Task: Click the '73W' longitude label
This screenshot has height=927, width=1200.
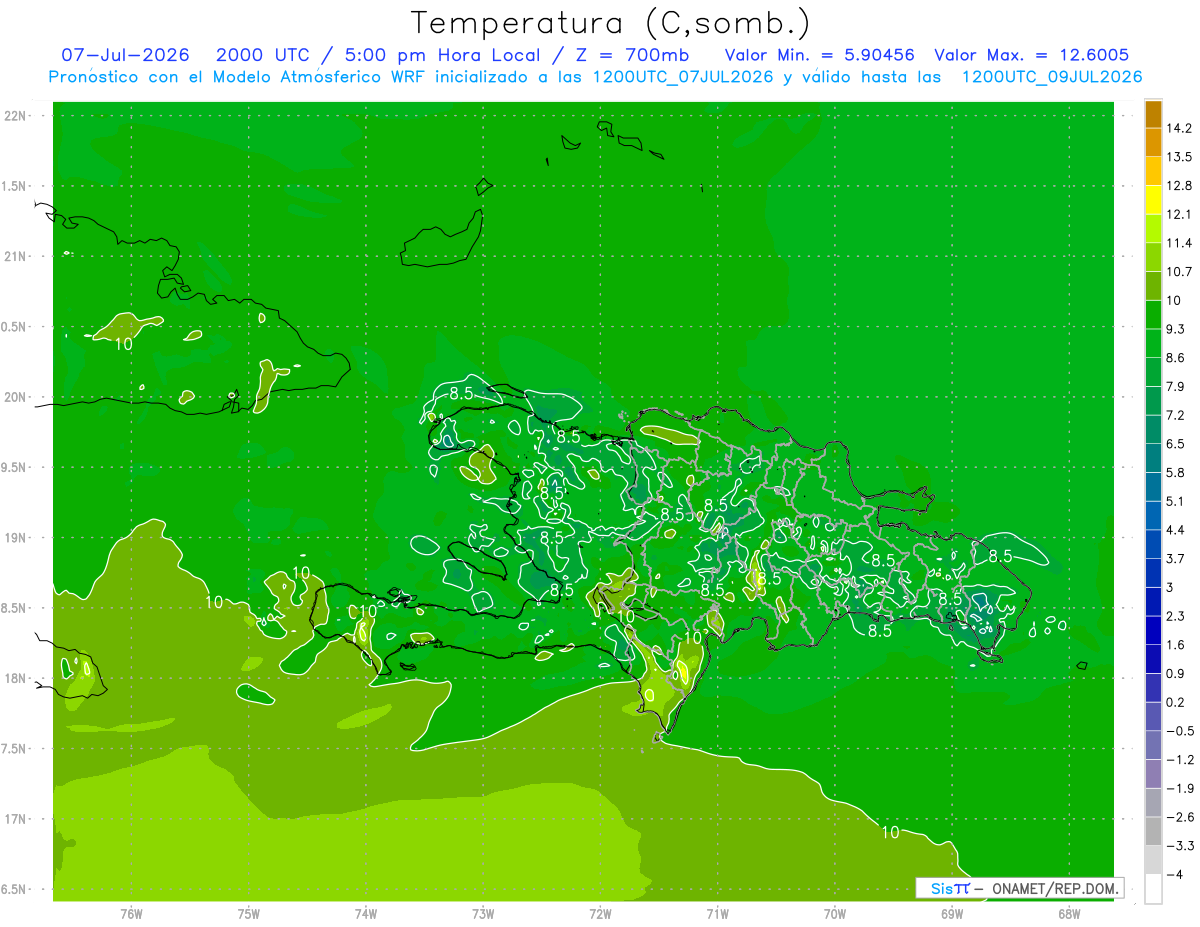Action: (483, 914)
